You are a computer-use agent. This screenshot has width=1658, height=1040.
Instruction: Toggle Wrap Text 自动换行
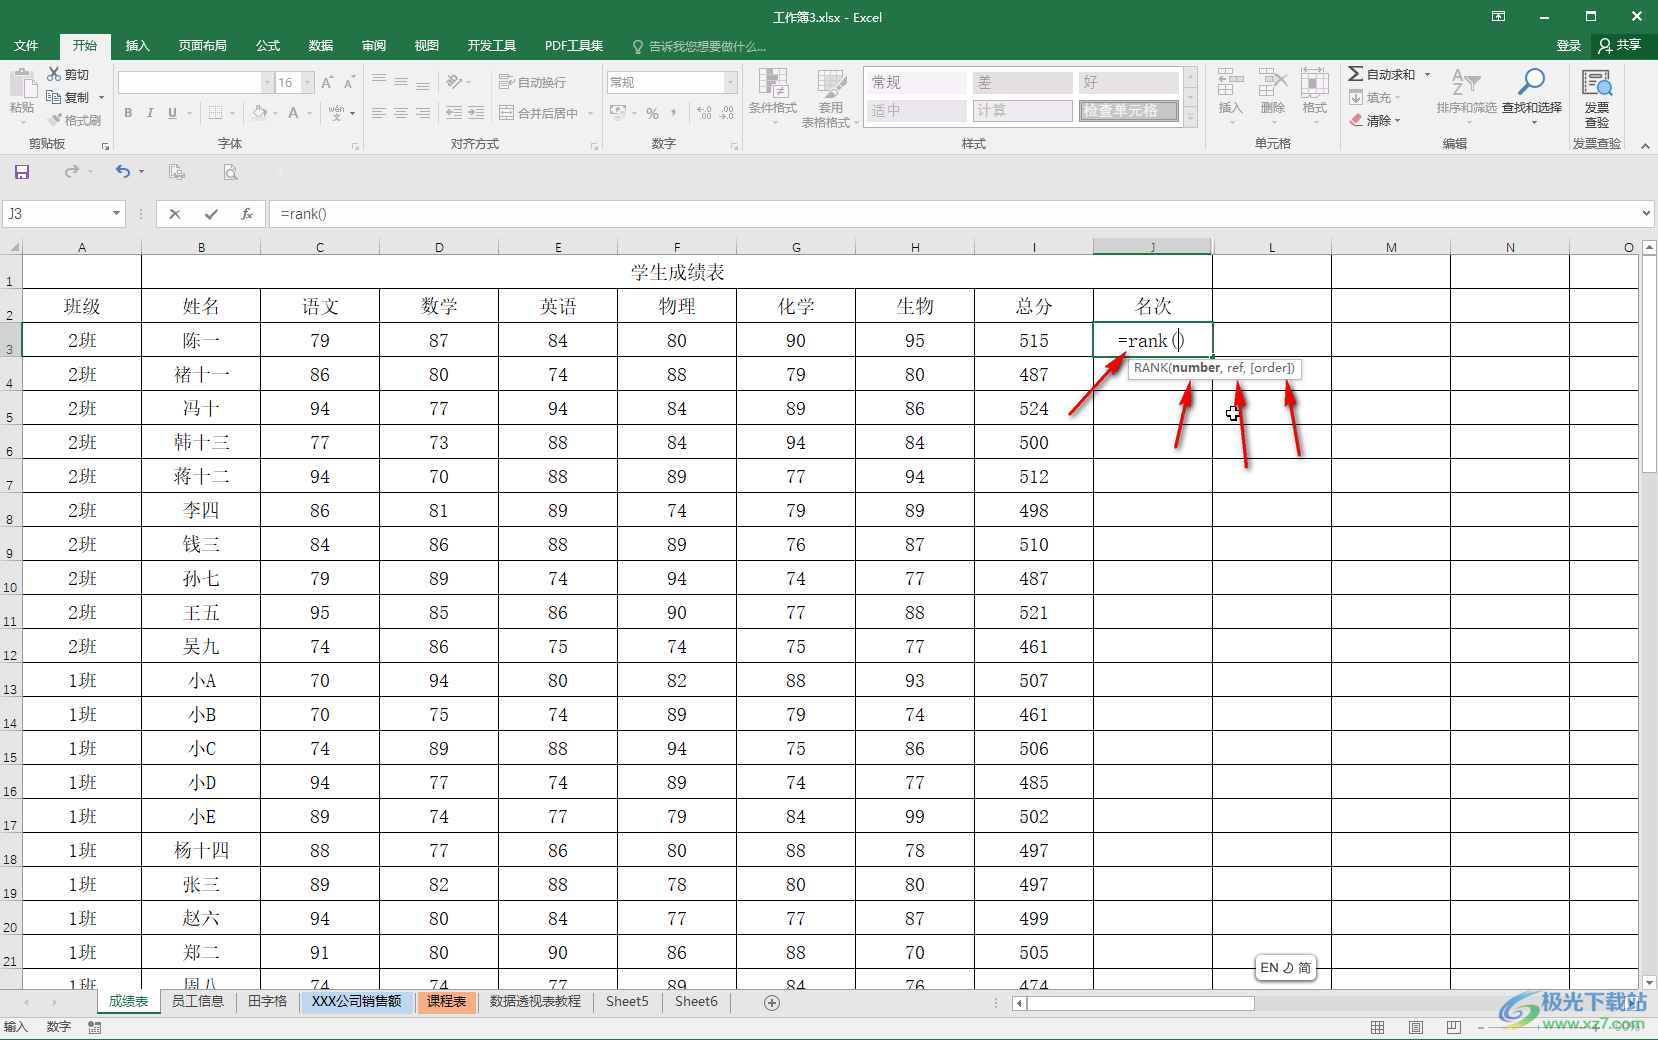point(532,82)
